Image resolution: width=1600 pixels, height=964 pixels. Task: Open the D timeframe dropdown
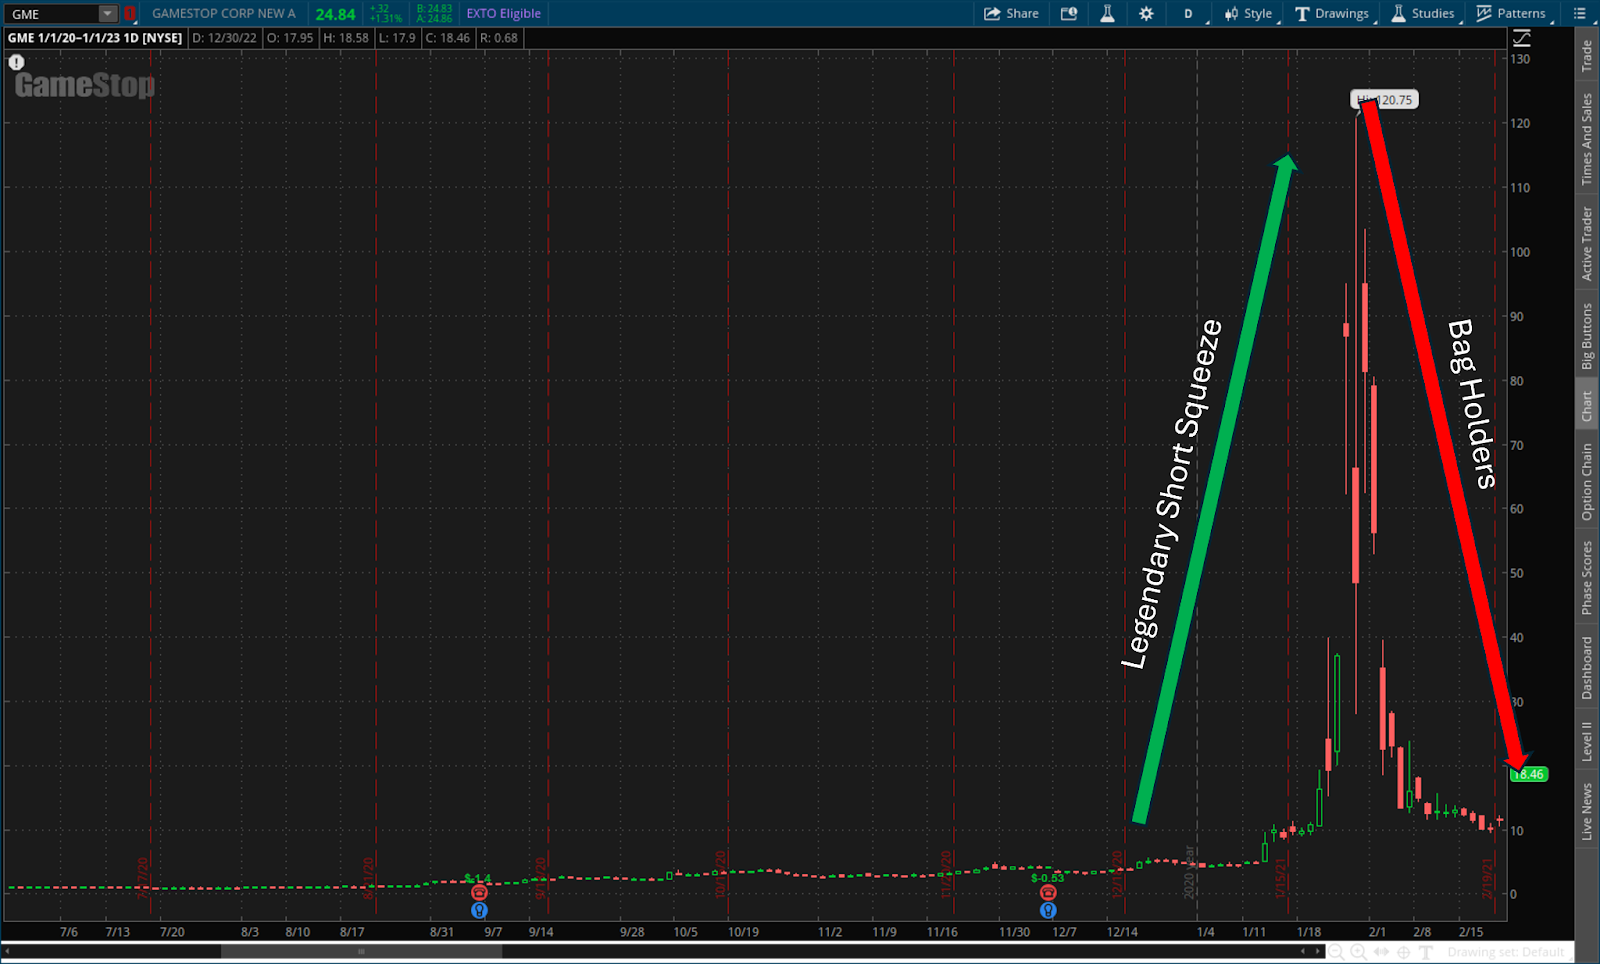pyautogui.click(x=1189, y=14)
